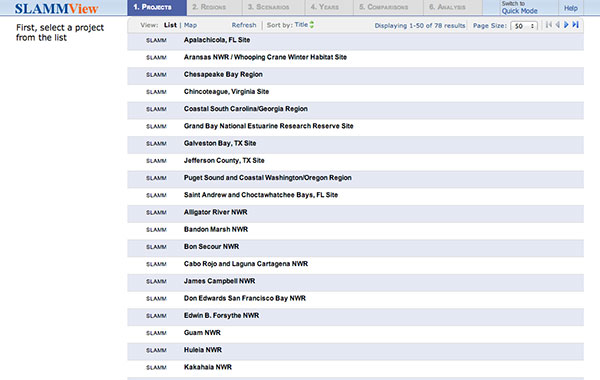
Task: Open the 3. Scenarios tab
Action: point(274,8)
